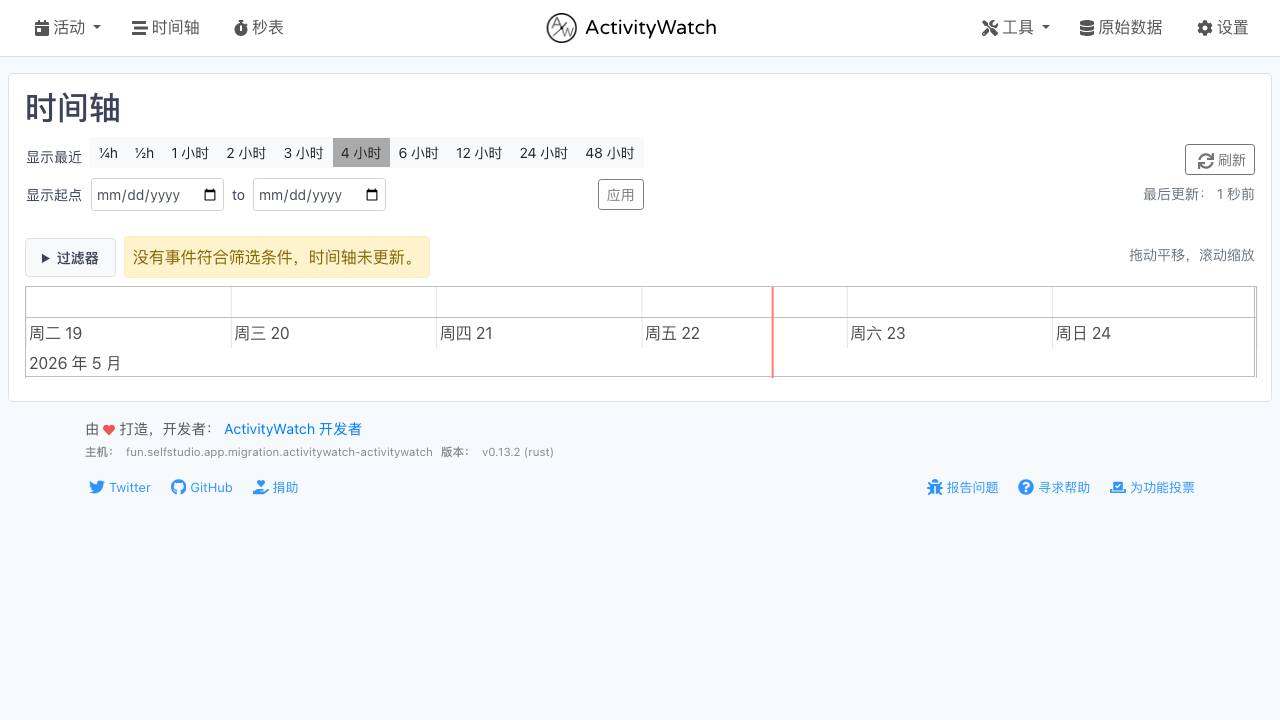Viewport: 1280px width, 720px height.
Task: Click the 应用 apply button
Action: tap(621, 195)
